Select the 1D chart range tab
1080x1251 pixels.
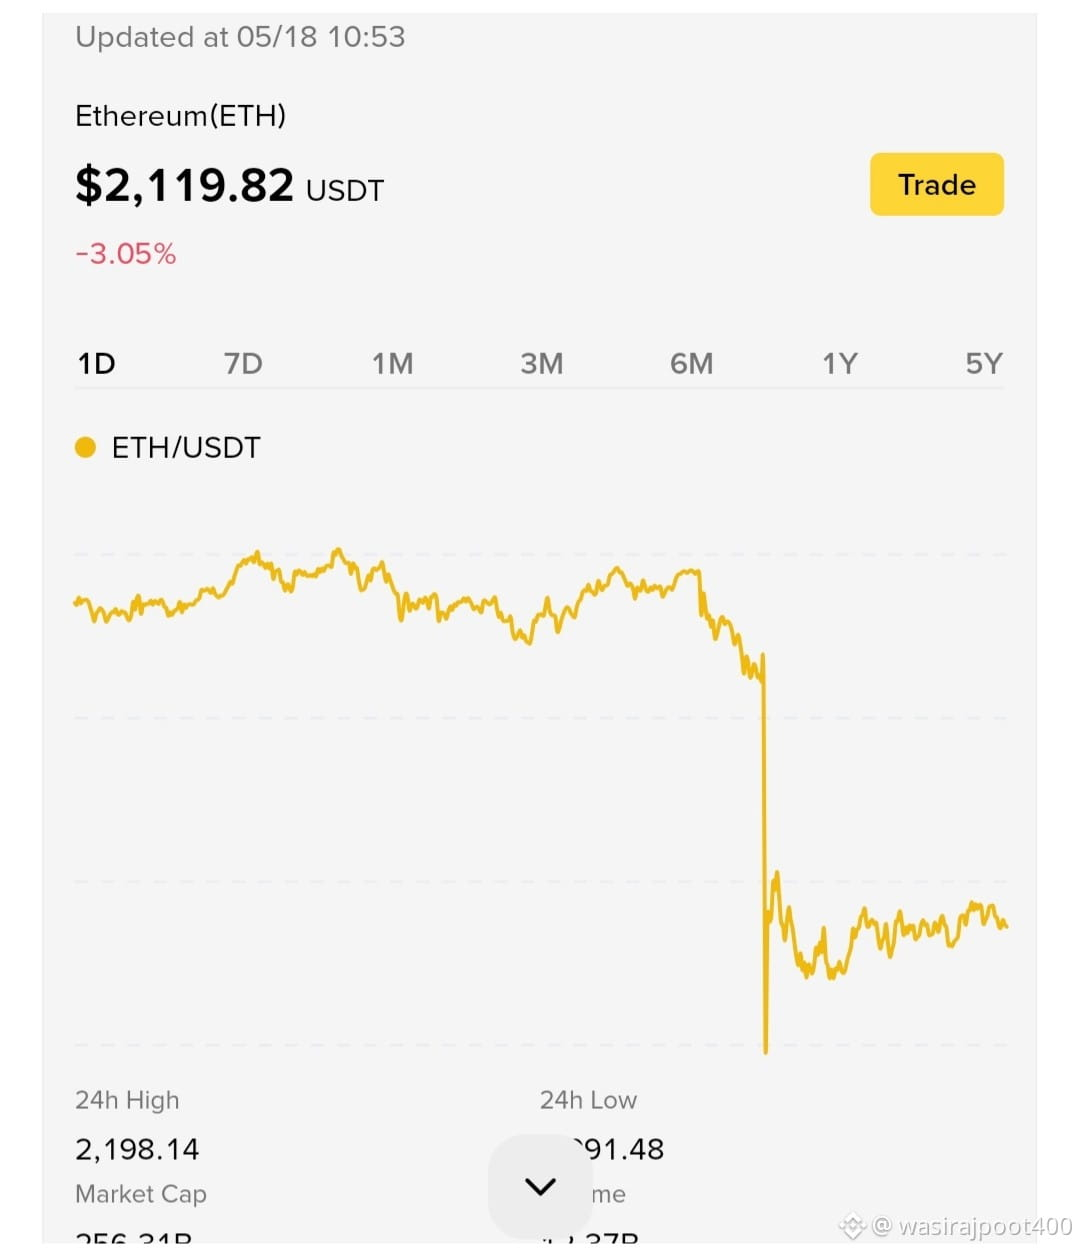(97, 363)
